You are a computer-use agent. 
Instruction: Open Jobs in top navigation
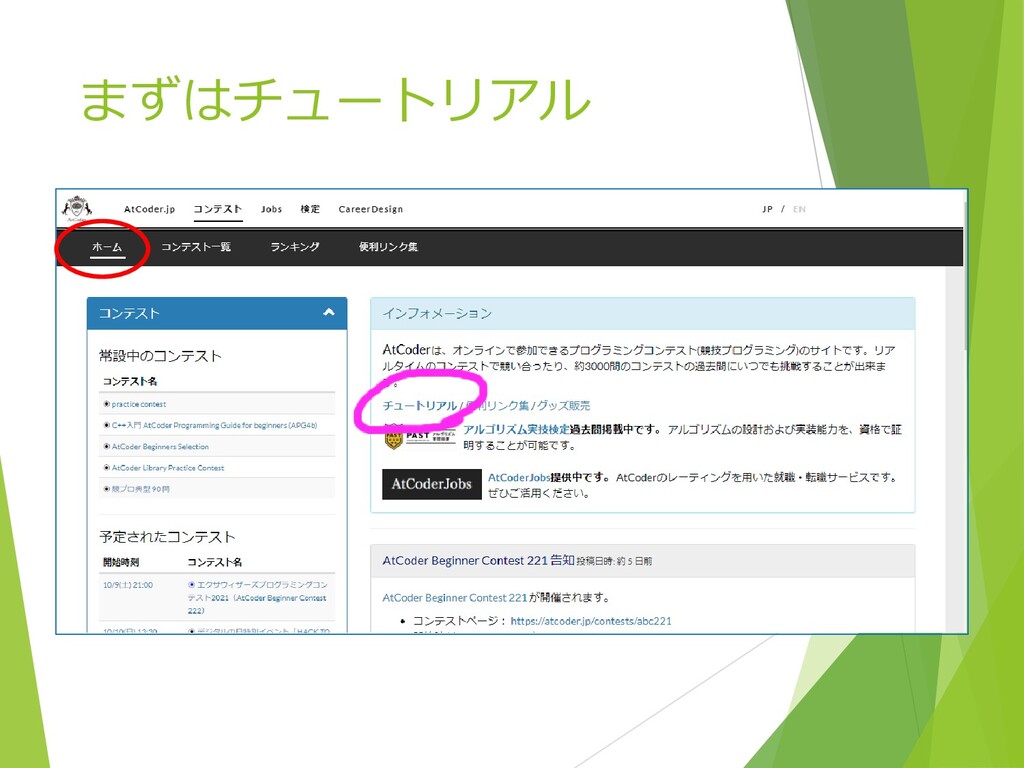coord(271,209)
